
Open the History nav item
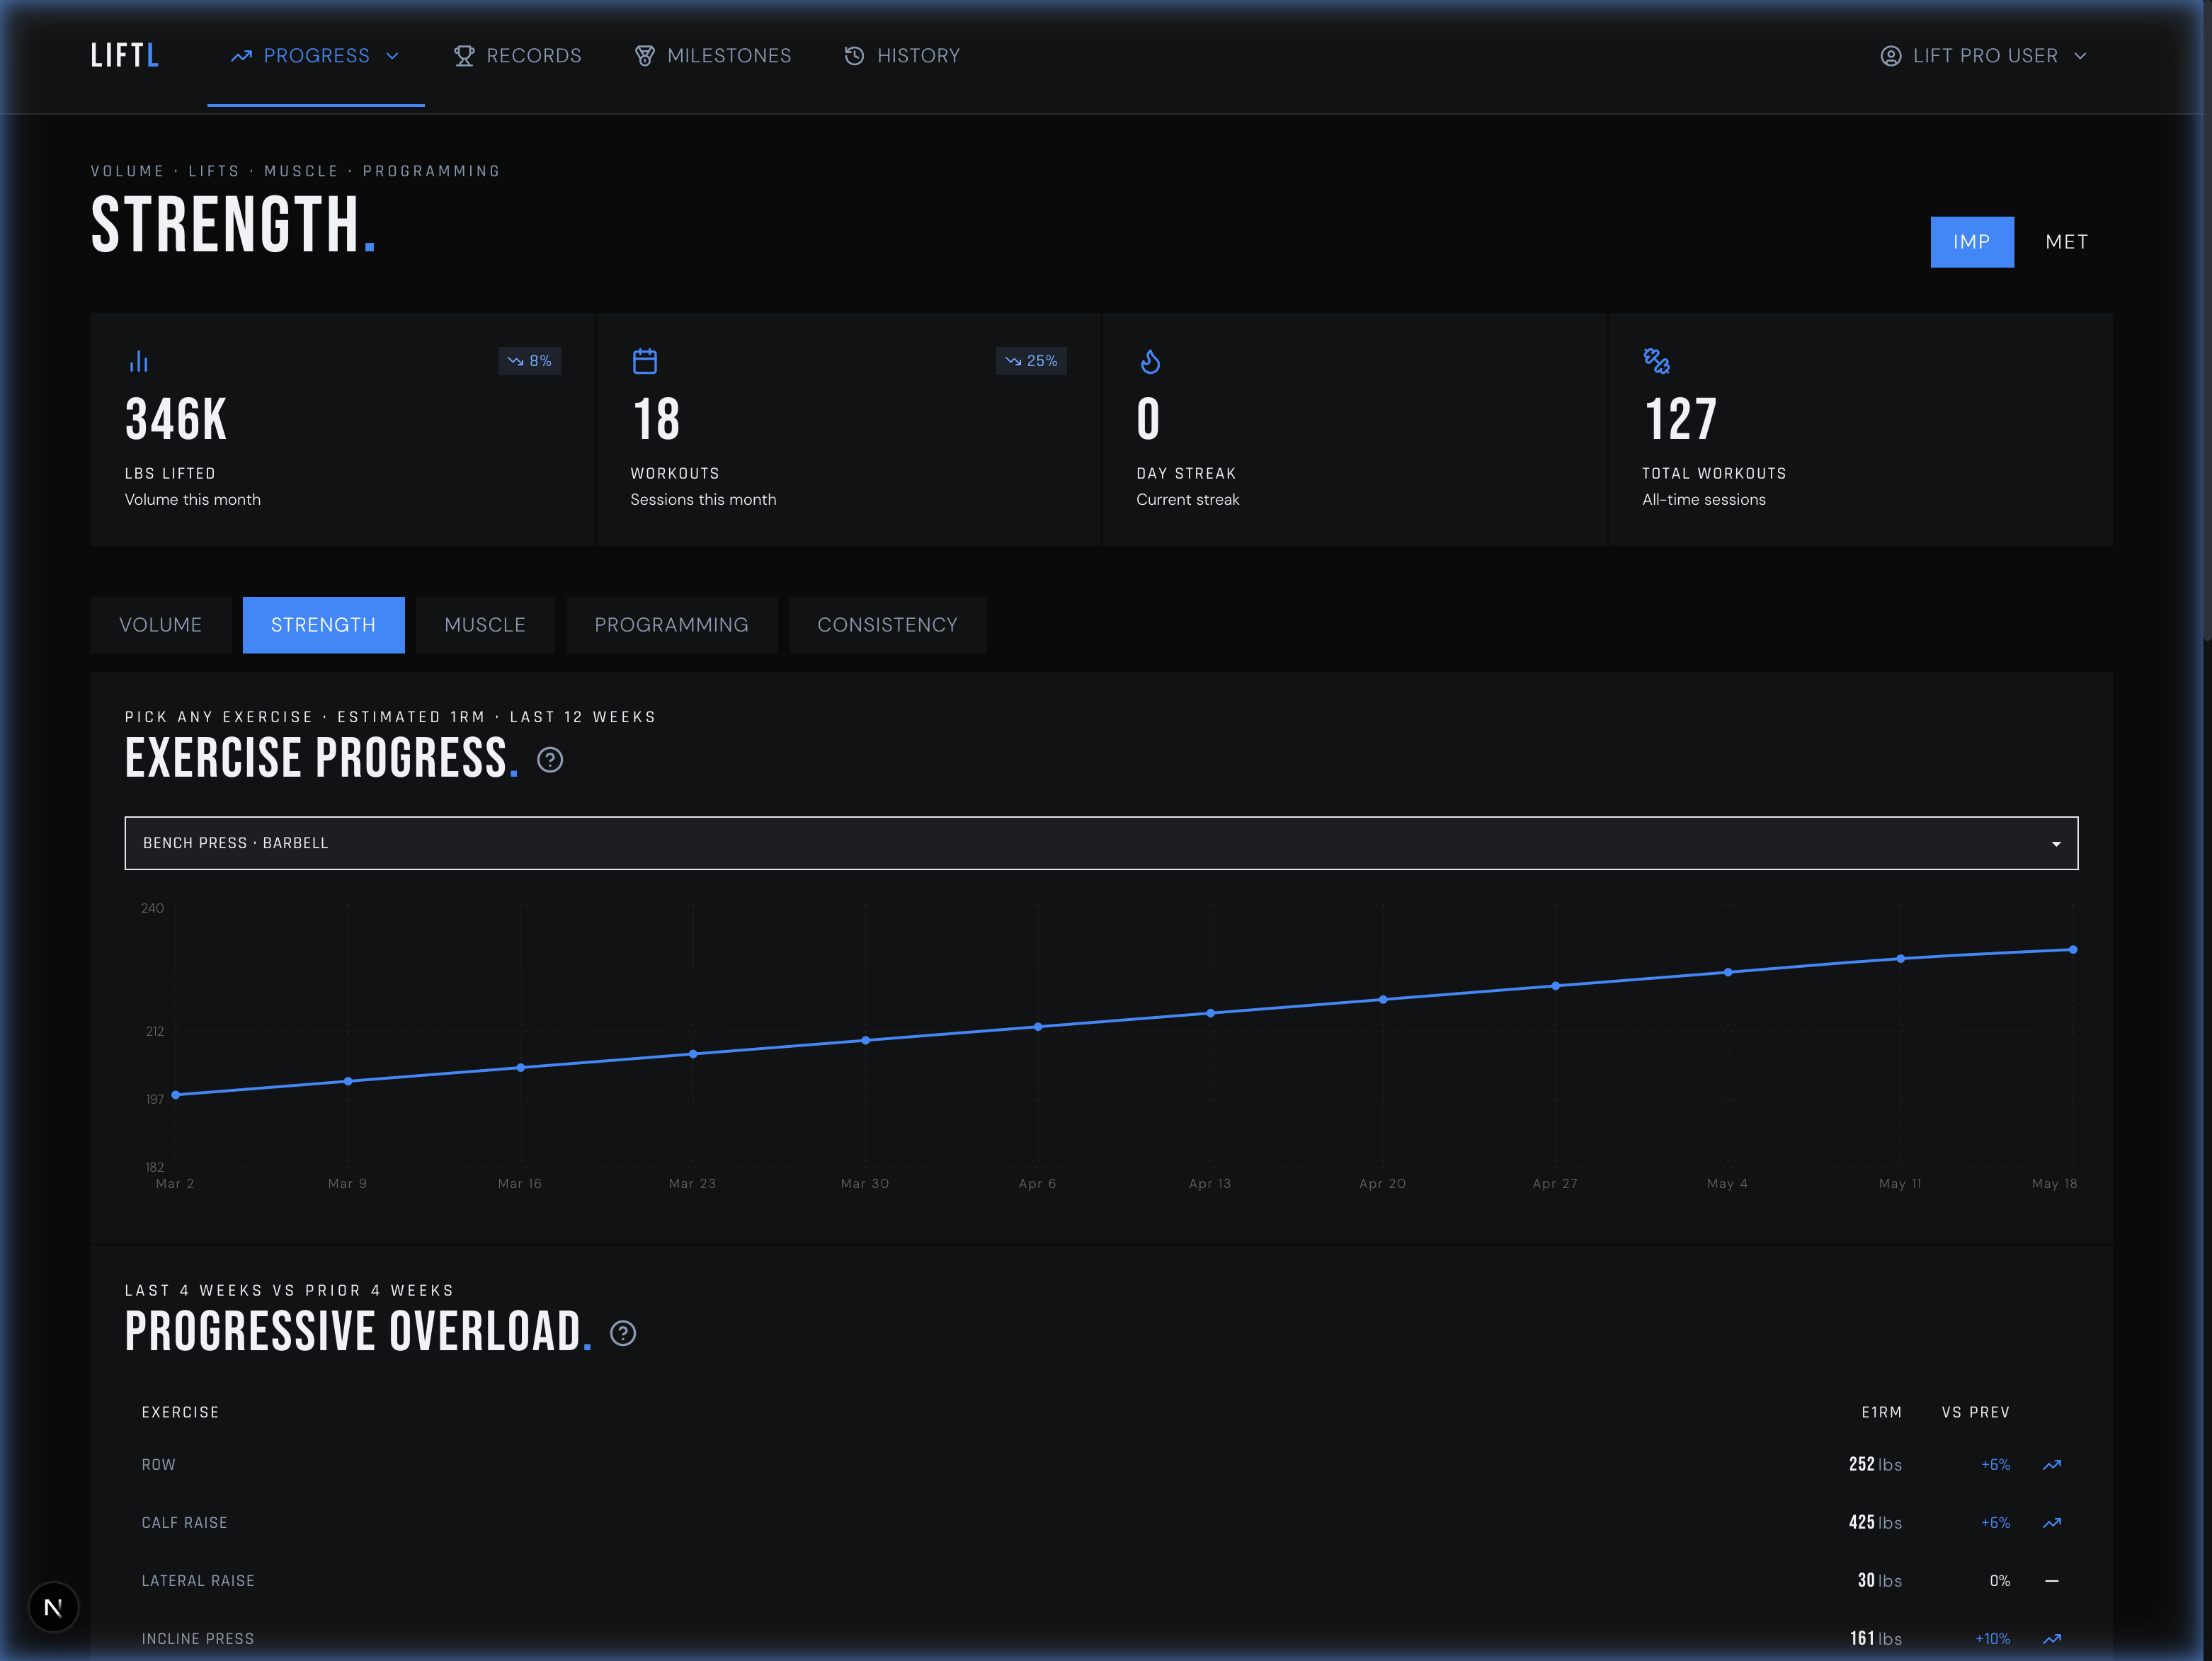(902, 56)
